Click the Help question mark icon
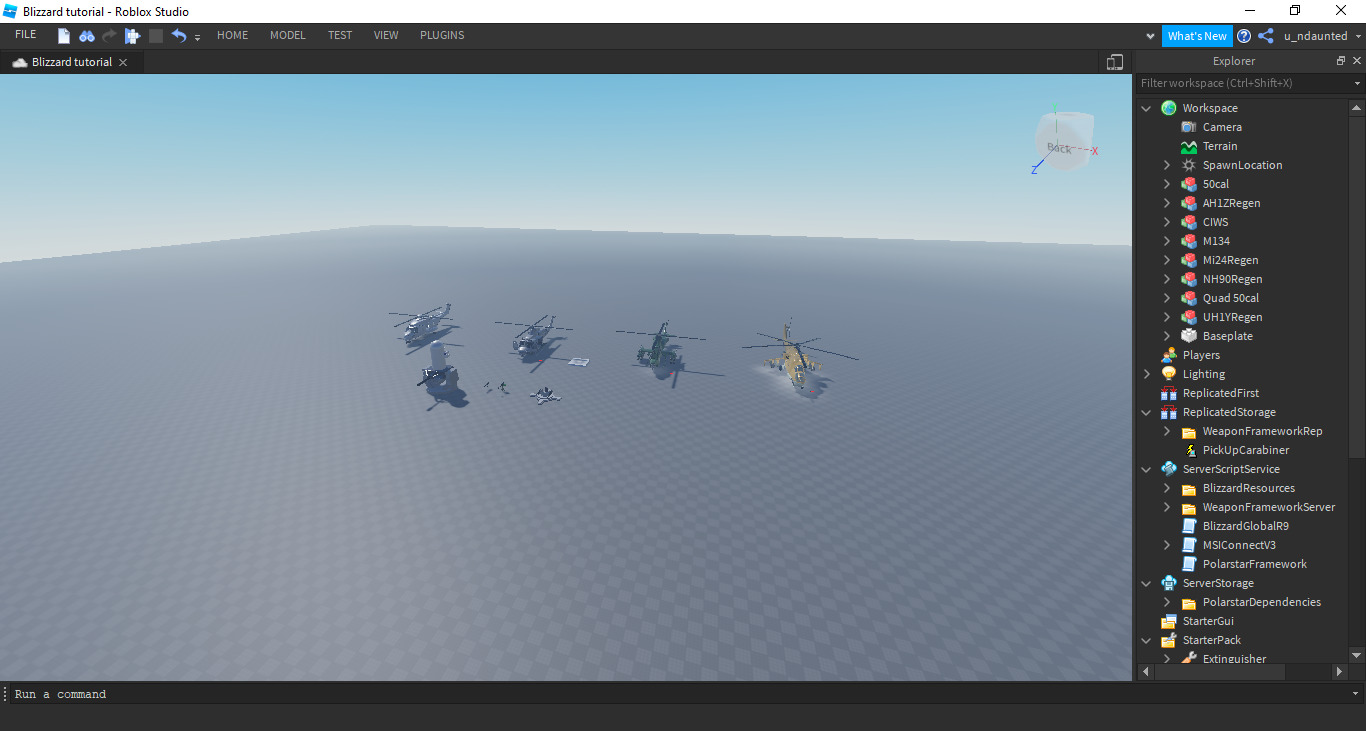Image resolution: width=1366 pixels, height=731 pixels. (x=1244, y=36)
